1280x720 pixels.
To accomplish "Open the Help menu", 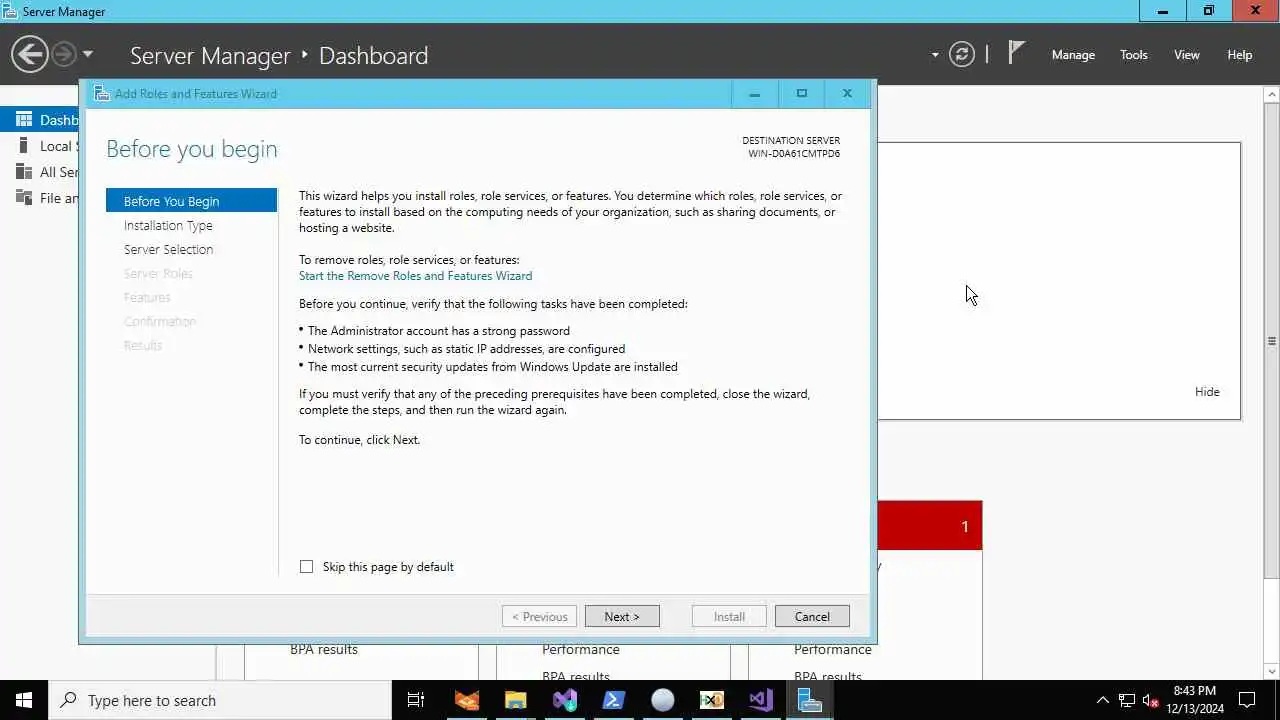I will pos(1239,55).
